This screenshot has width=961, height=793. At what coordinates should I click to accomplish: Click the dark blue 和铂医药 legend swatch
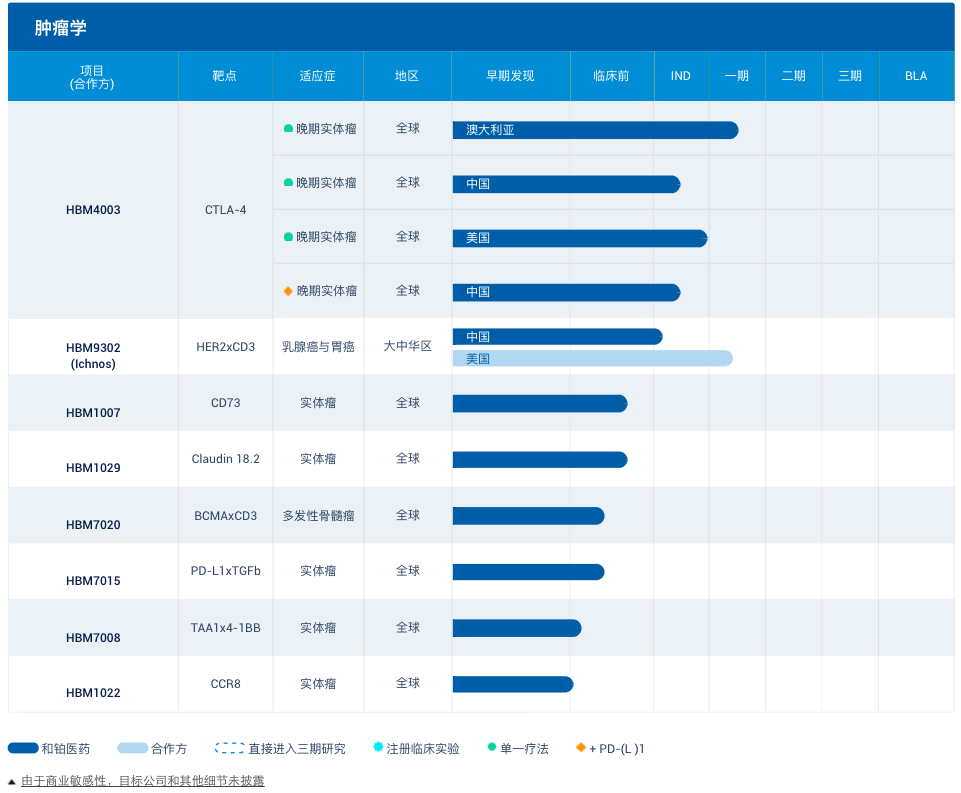pyautogui.click(x=23, y=748)
